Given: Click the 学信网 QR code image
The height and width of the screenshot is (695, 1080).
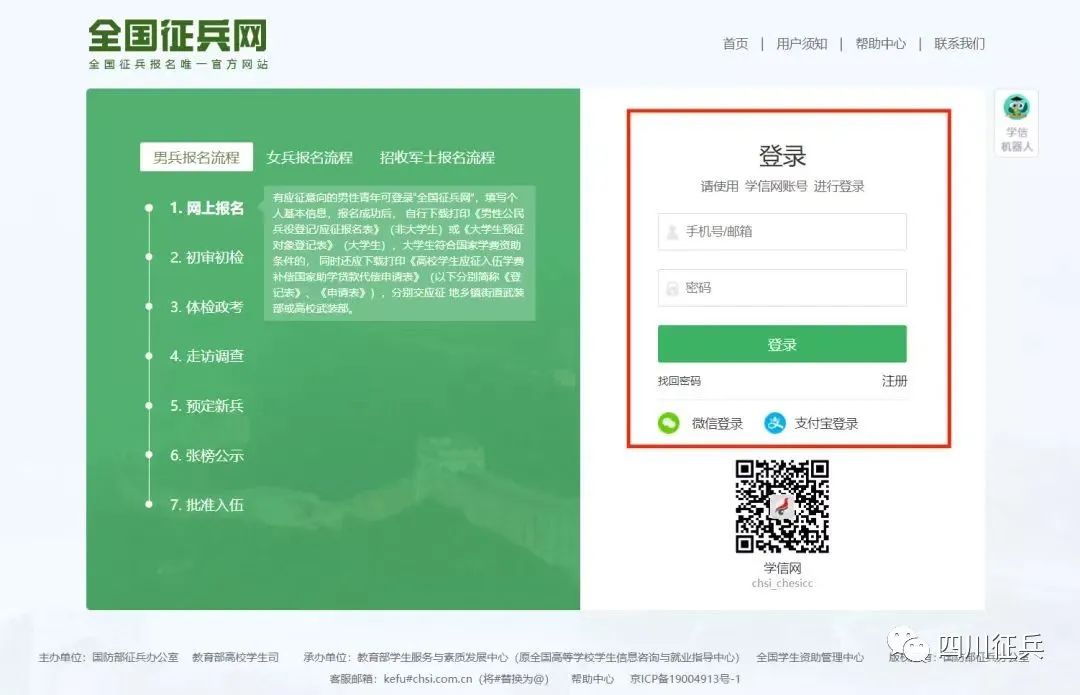Looking at the screenshot, I should coord(782,506).
